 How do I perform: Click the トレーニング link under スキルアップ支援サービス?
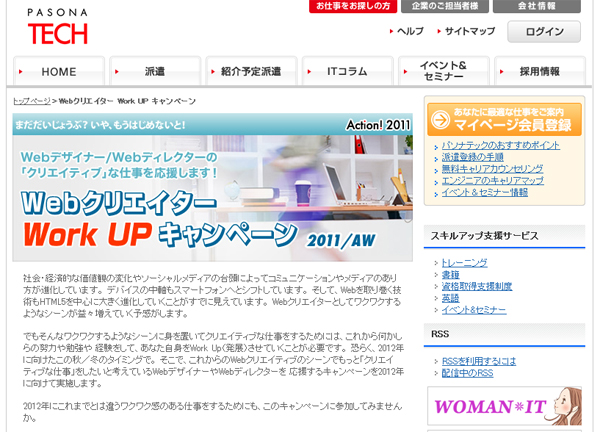(x=465, y=262)
